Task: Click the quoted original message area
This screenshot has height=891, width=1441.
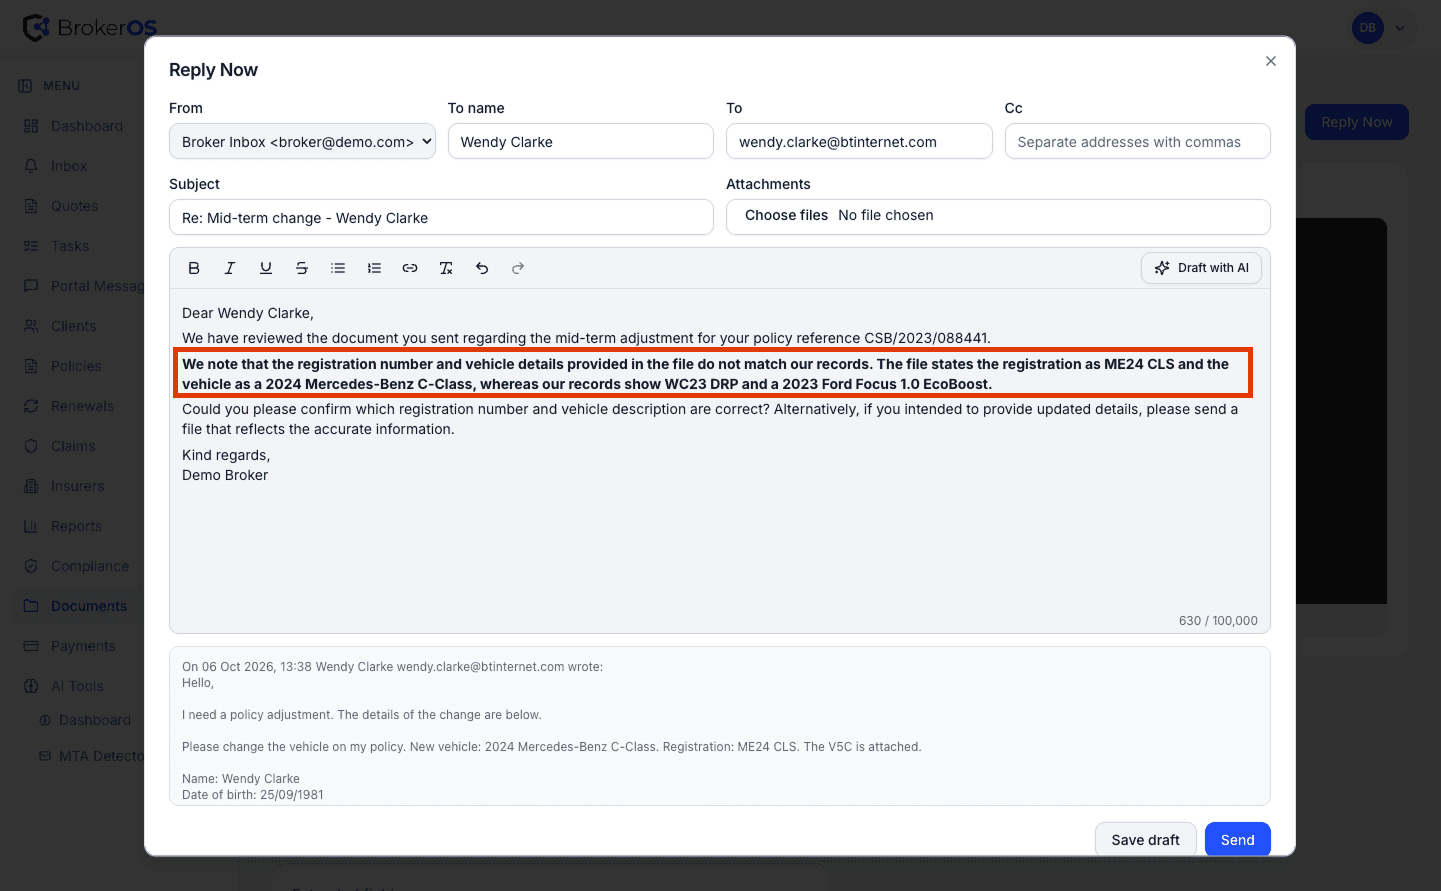Action: point(720,726)
